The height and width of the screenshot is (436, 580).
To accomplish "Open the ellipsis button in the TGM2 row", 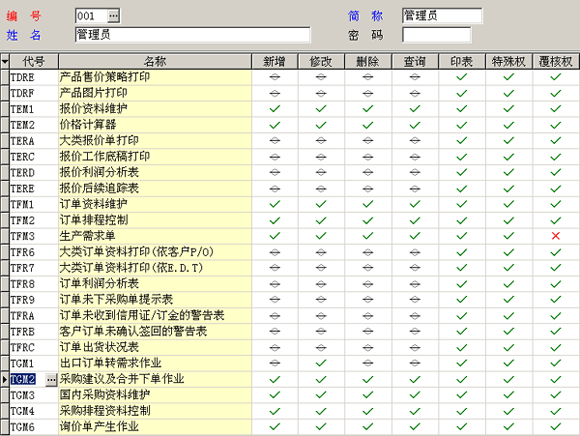I will click(51, 380).
